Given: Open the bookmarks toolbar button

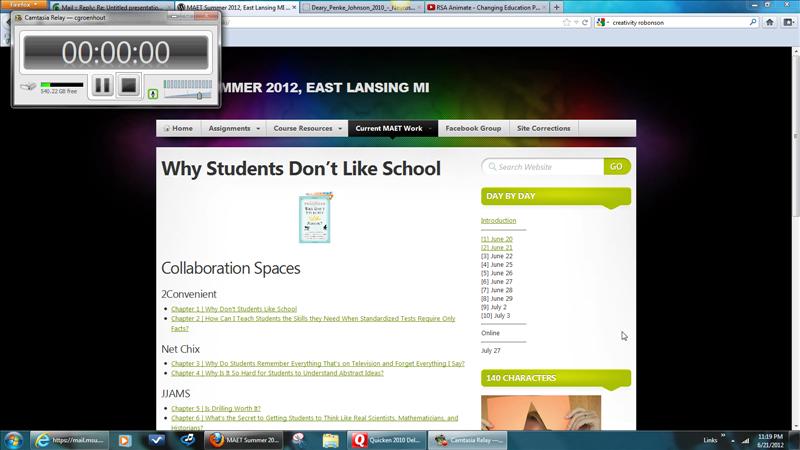Looking at the screenshot, I should point(789,22).
